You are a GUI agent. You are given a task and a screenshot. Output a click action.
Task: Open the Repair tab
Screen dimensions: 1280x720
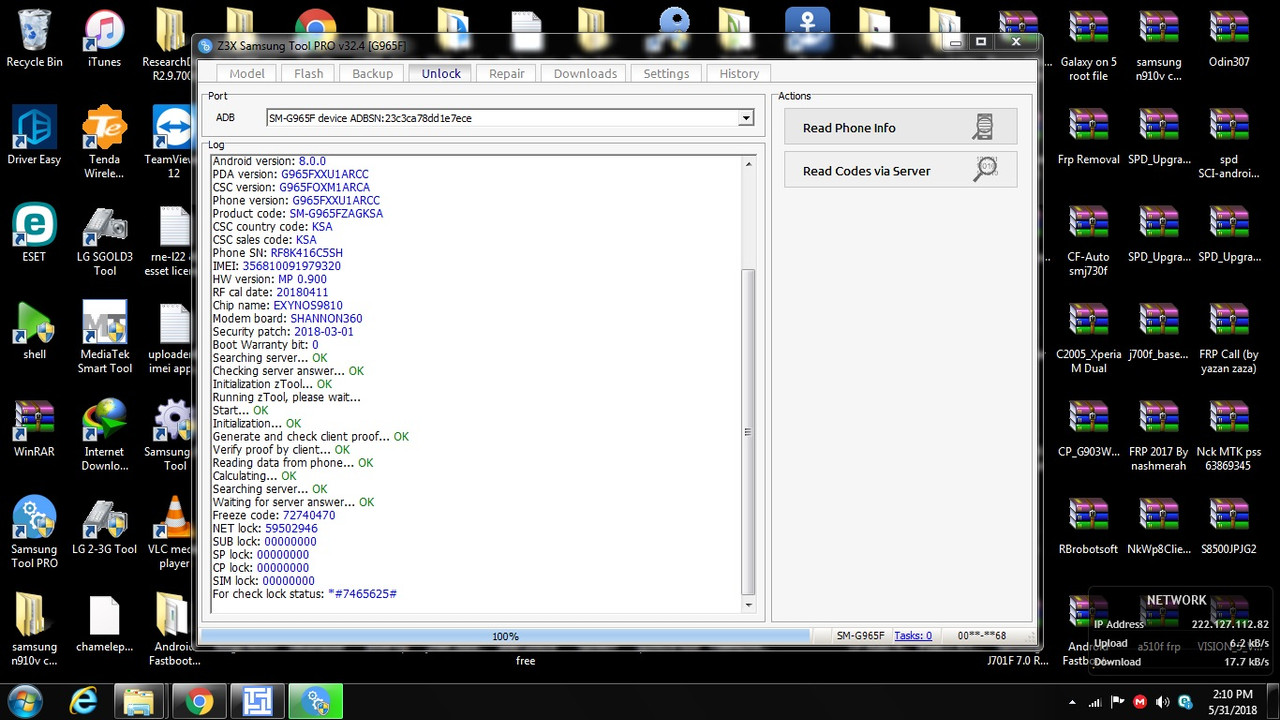(x=507, y=73)
